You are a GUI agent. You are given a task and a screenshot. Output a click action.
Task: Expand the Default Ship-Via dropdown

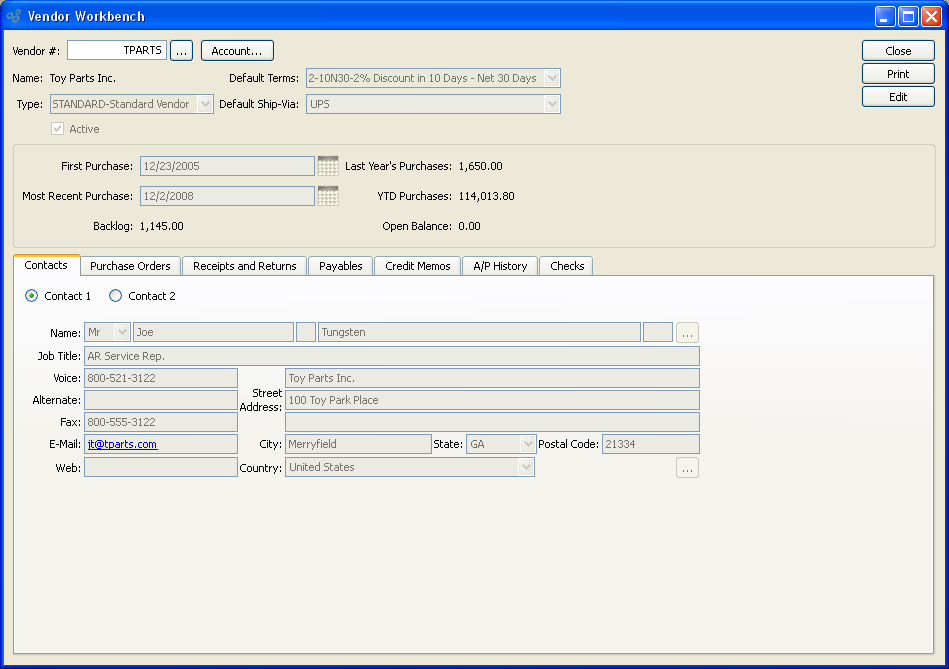[551, 104]
